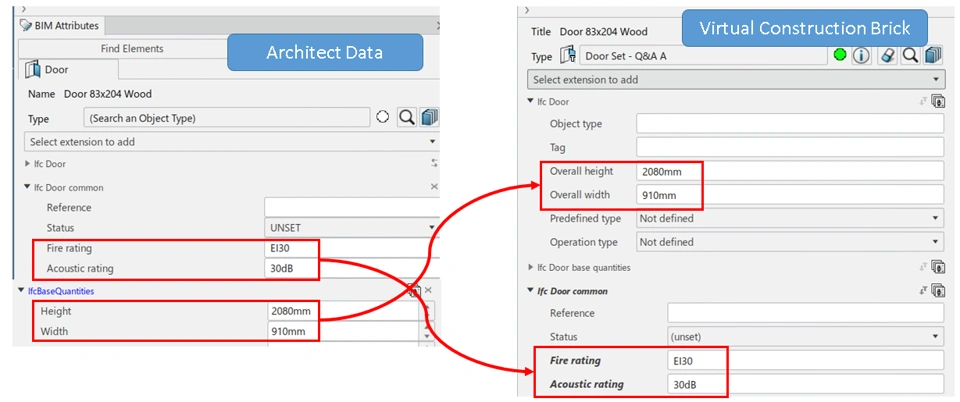Click the Find Elements button
960x402 pixels.
click(132, 48)
